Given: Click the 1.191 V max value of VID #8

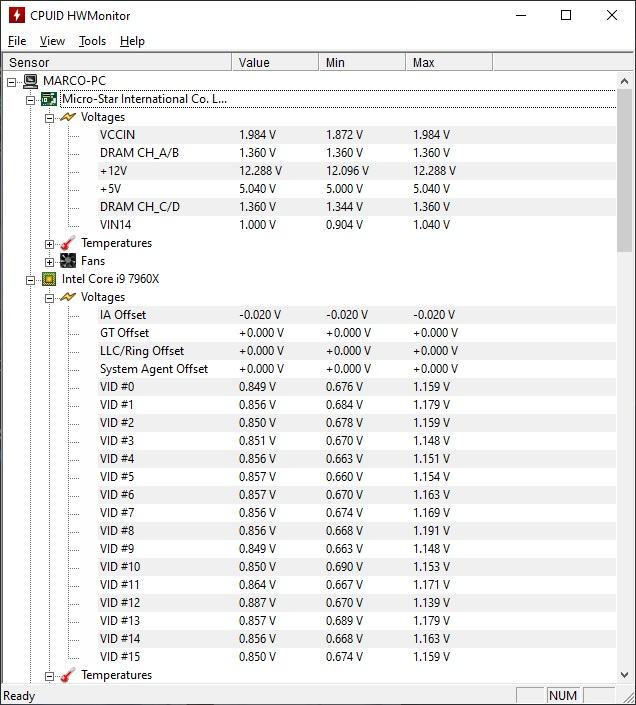Looking at the screenshot, I should point(431,531).
